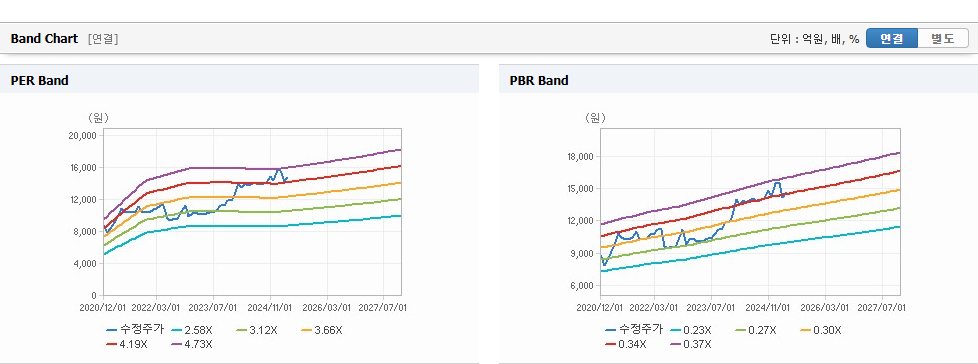Click the PBR Band chart plot area
Image resolution: width=978 pixels, height=364 pixels.
pos(751,212)
